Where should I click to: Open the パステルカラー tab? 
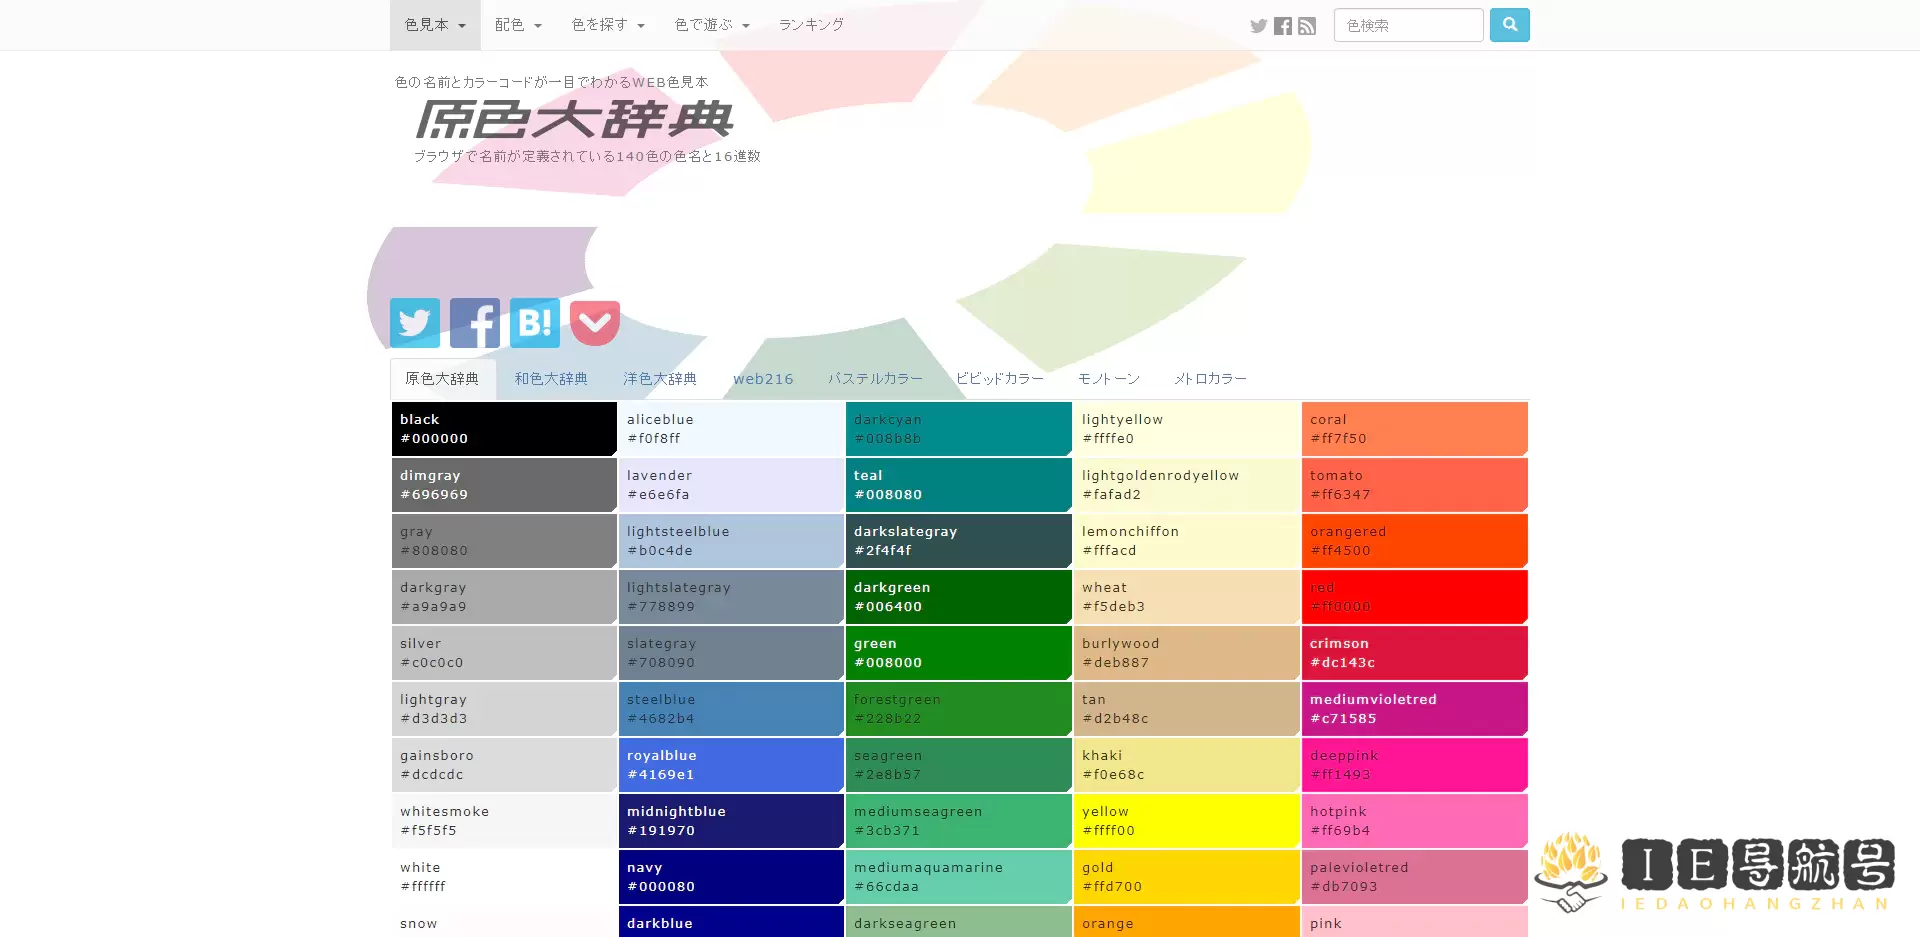tap(875, 379)
